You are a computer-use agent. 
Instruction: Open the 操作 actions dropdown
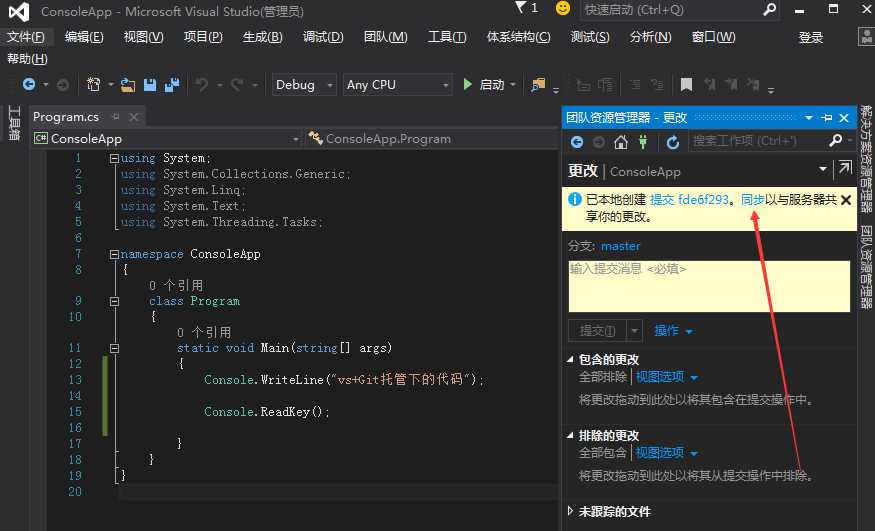point(674,331)
